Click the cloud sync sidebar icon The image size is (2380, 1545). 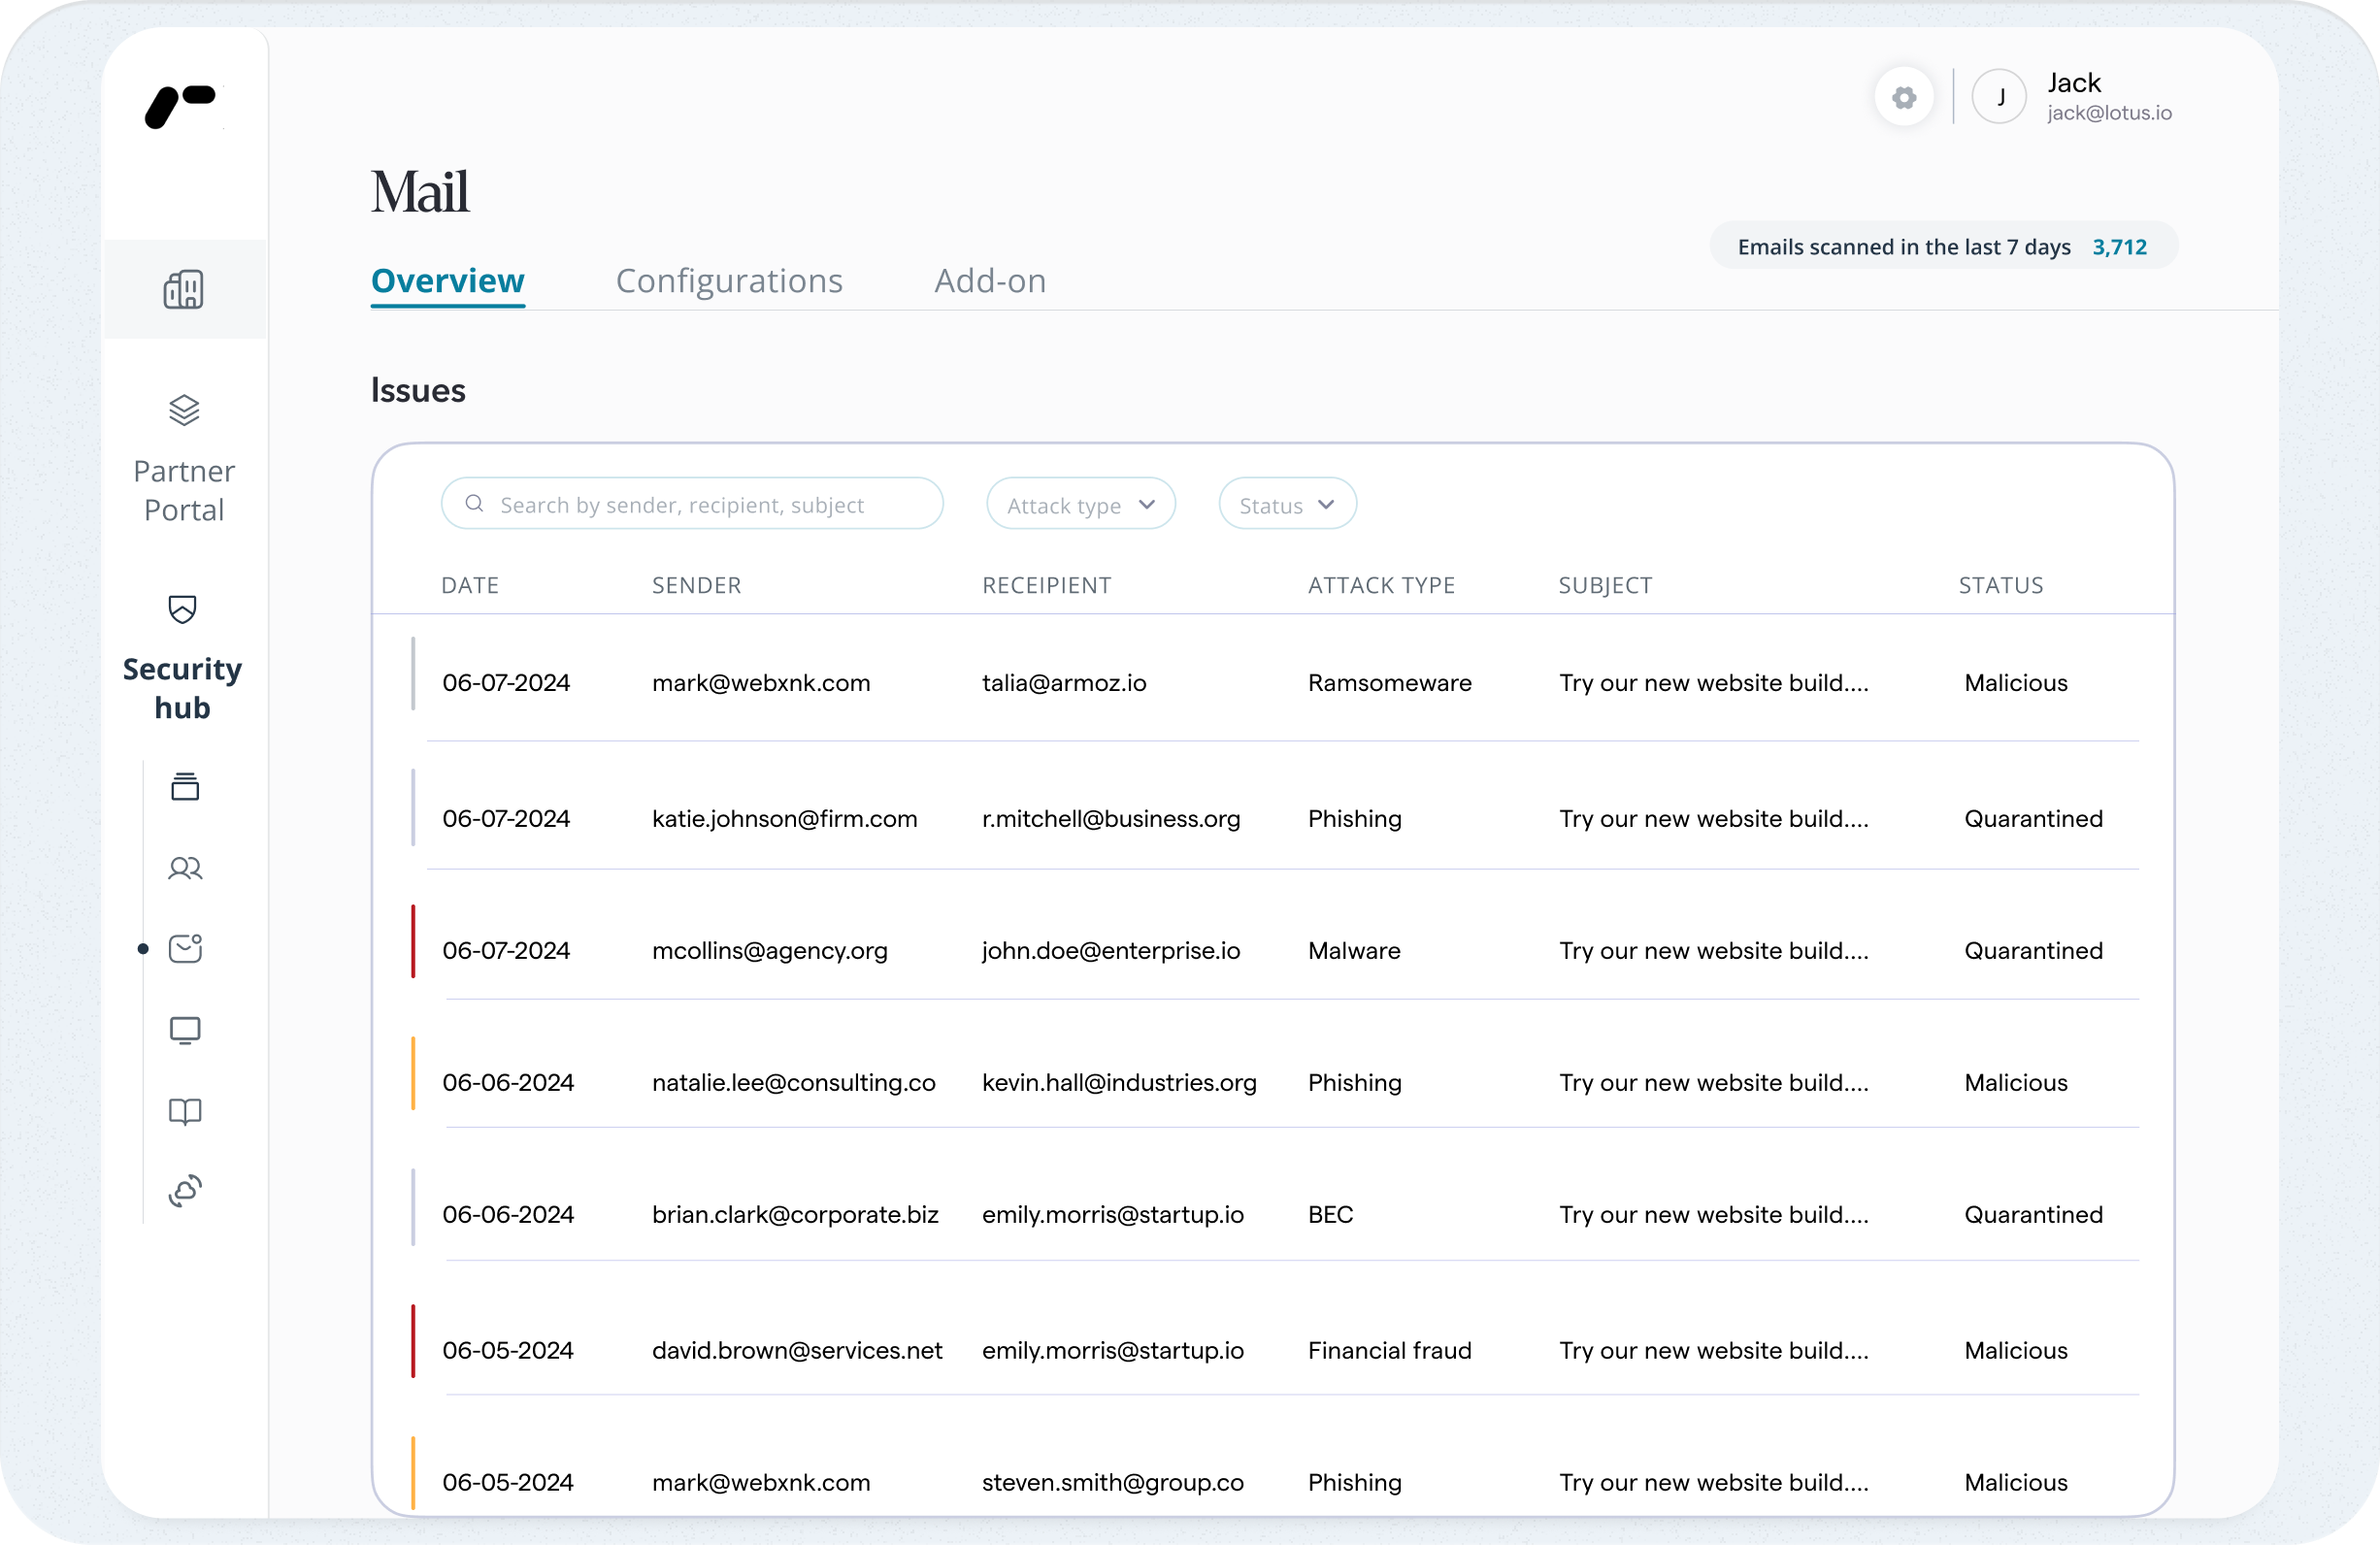[185, 1191]
